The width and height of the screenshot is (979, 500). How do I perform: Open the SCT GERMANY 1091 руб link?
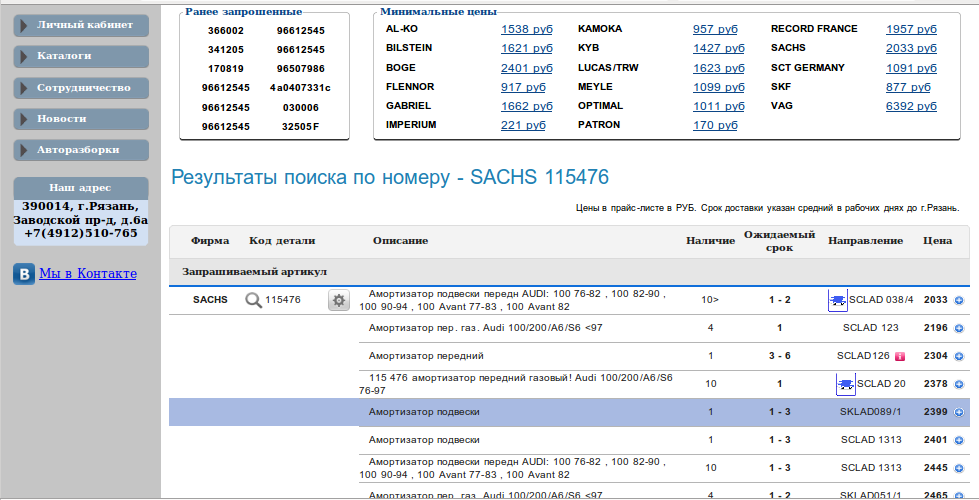tap(911, 68)
